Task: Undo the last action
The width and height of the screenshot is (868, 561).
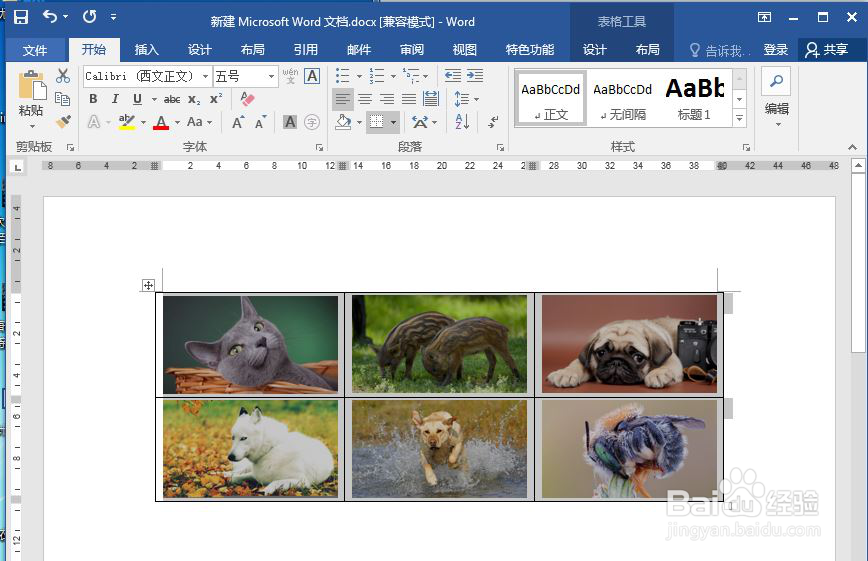Action: tap(50, 17)
